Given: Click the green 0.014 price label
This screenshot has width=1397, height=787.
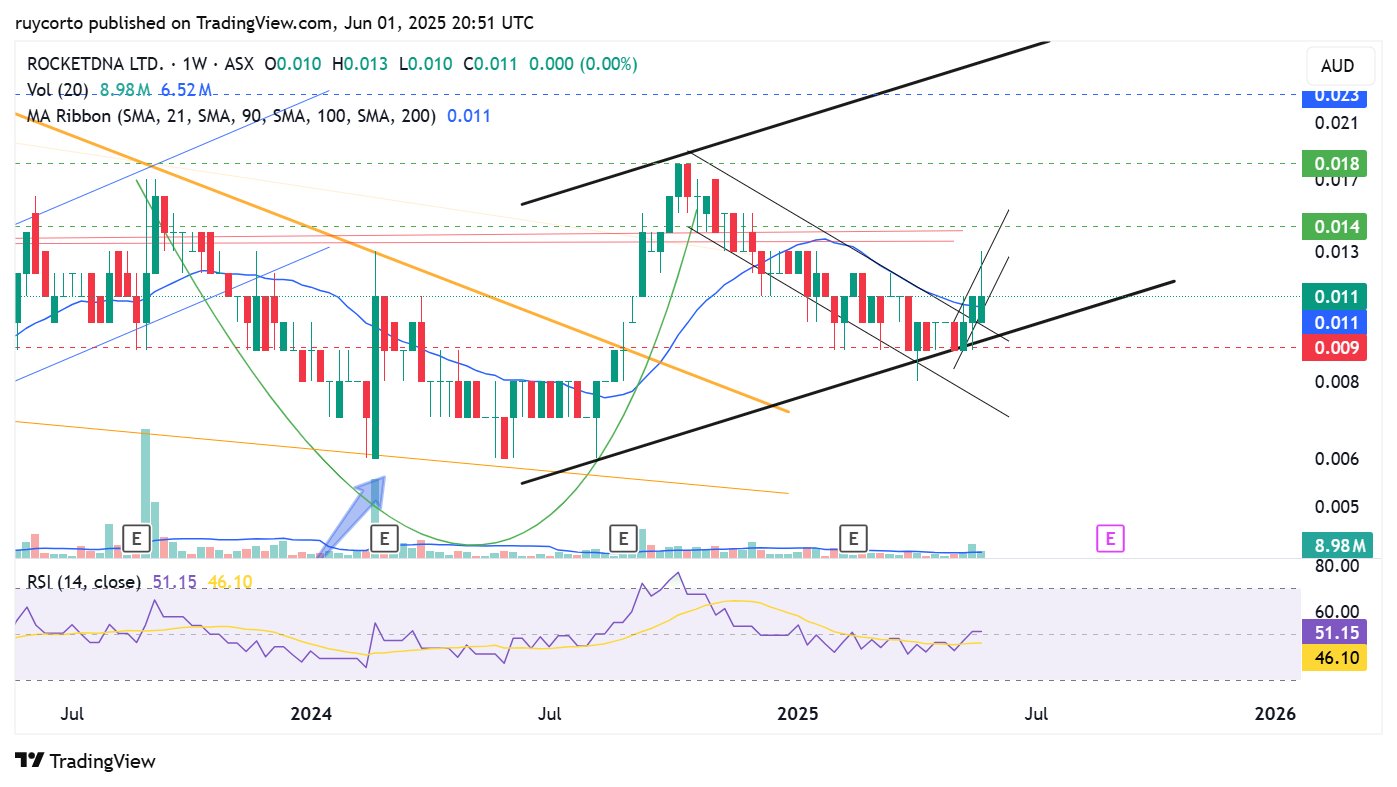Looking at the screenshot, I should (x=1335, y=226).
